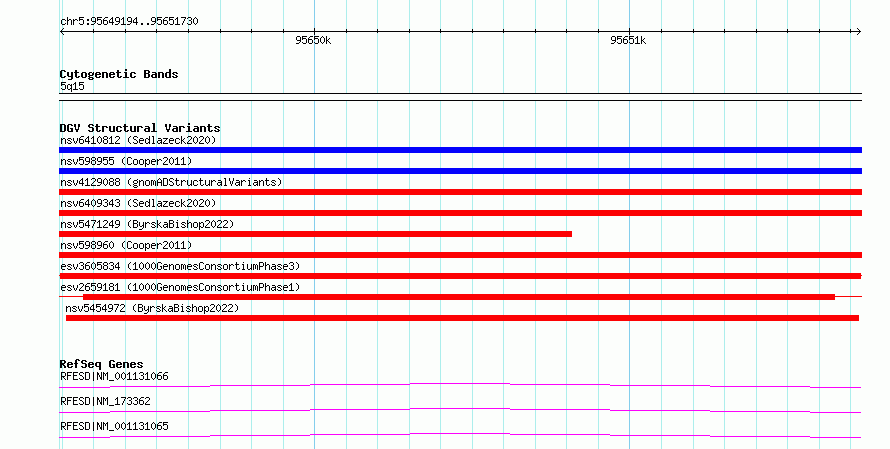Open variant nsv5454972 (ByrskaBishop2022) label
The image size is (890, 449).
coord(152,308)
